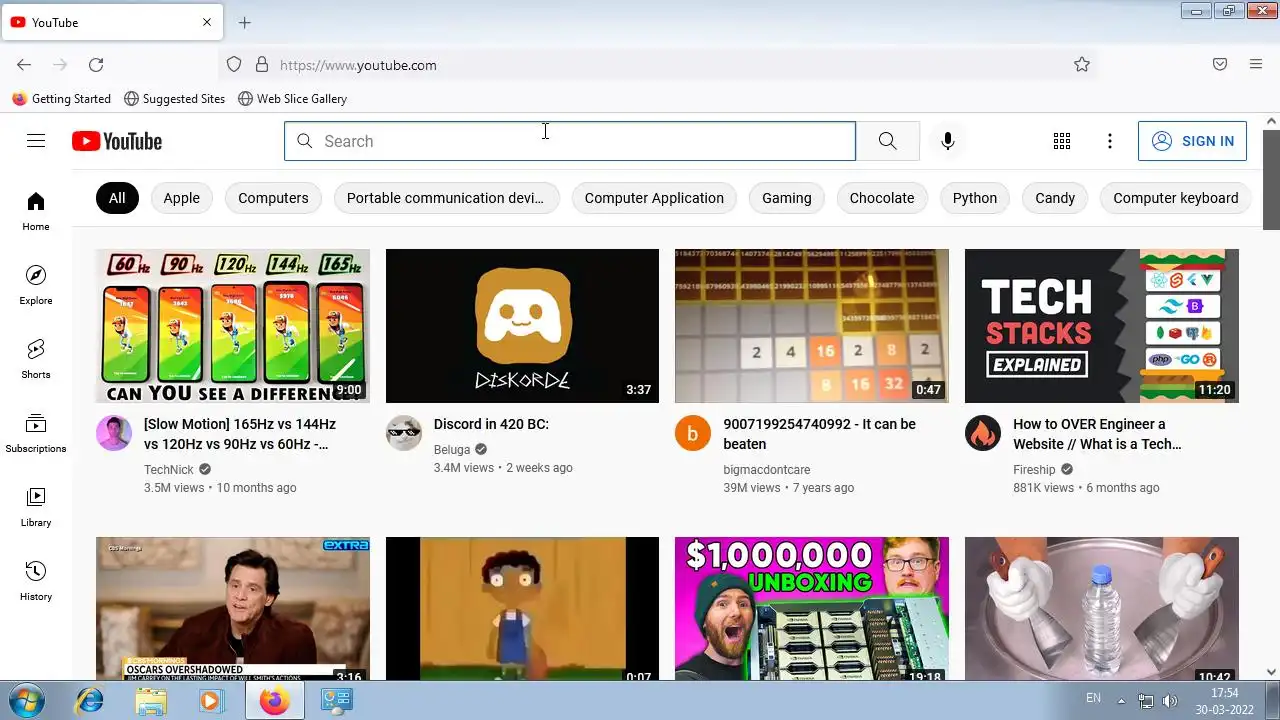Select the Gaming filter chip

pos(787,198)
